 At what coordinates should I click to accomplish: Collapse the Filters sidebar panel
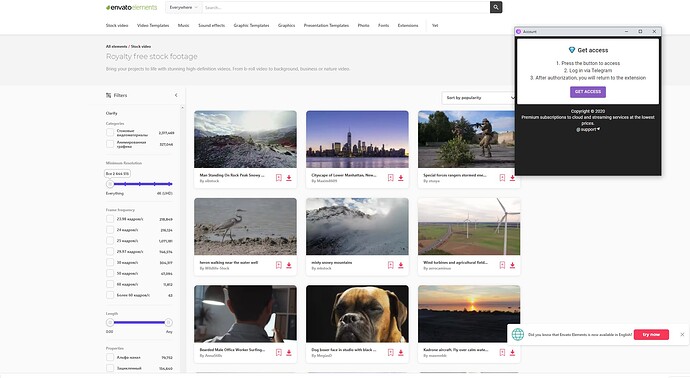pos(176,95)
